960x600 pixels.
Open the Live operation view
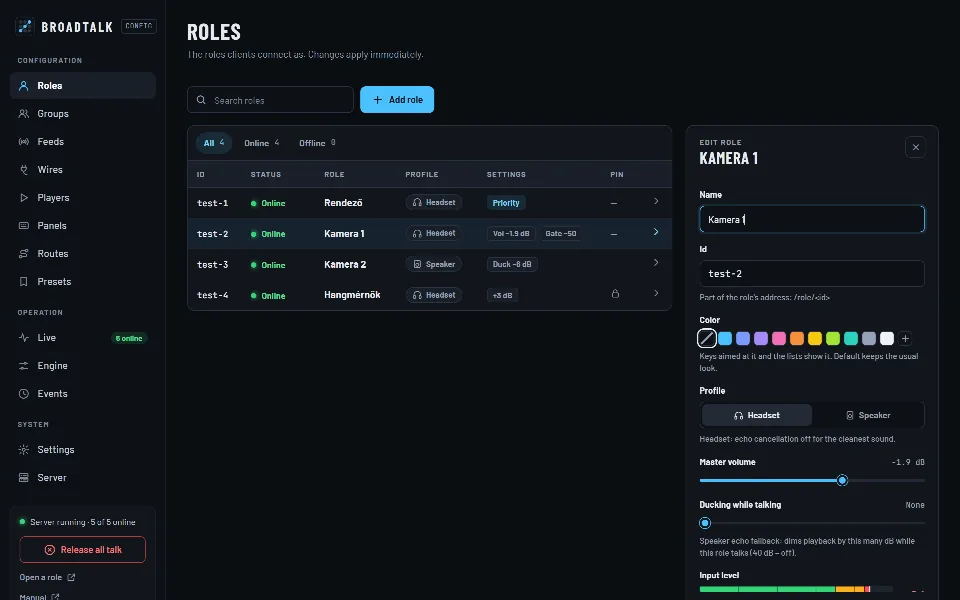(83, 338)
